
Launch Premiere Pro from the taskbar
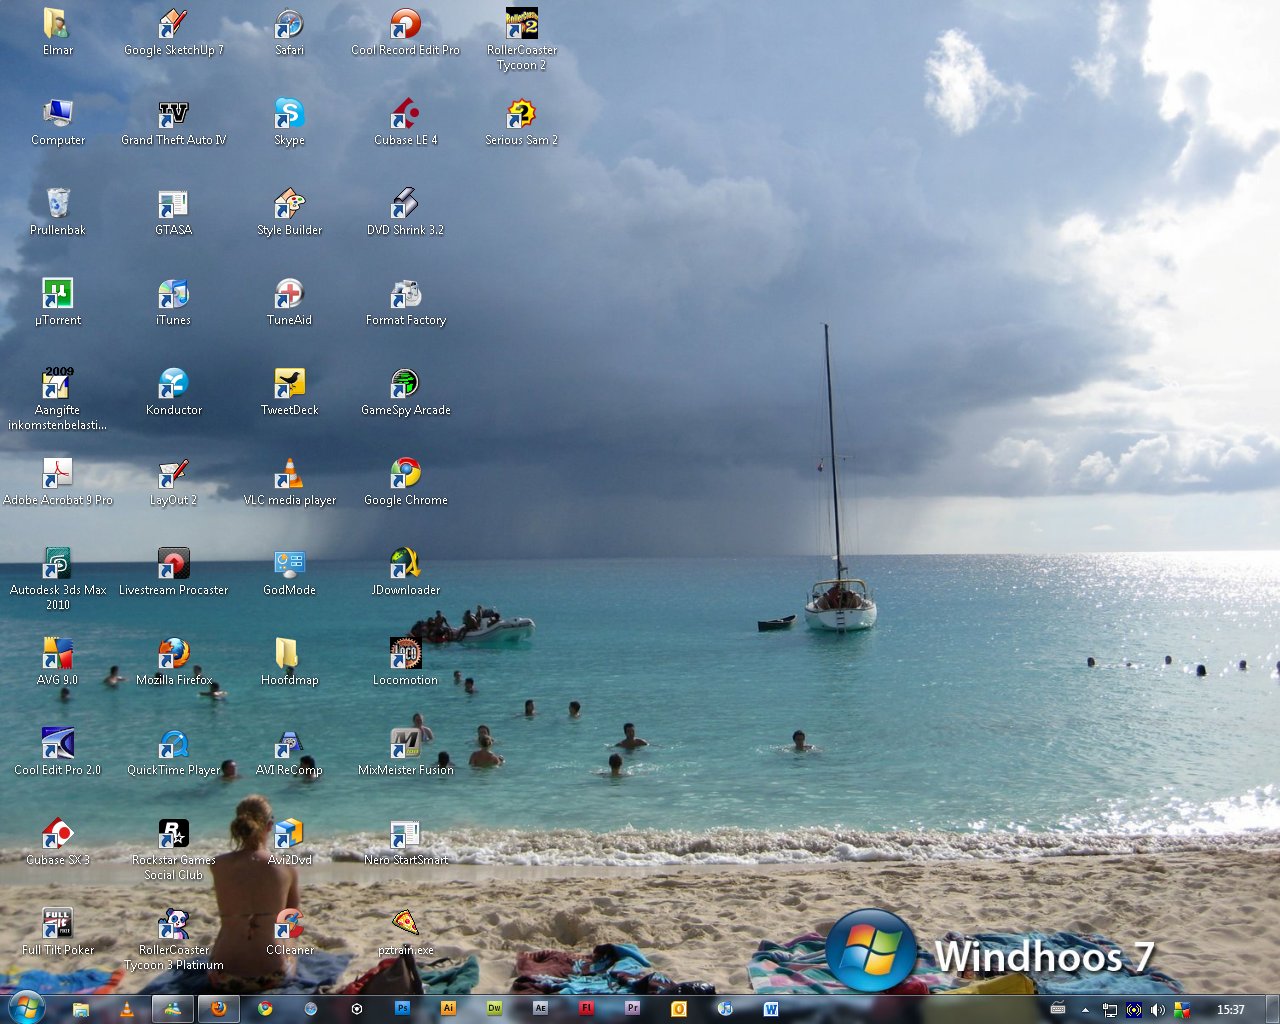point(632,1009)
